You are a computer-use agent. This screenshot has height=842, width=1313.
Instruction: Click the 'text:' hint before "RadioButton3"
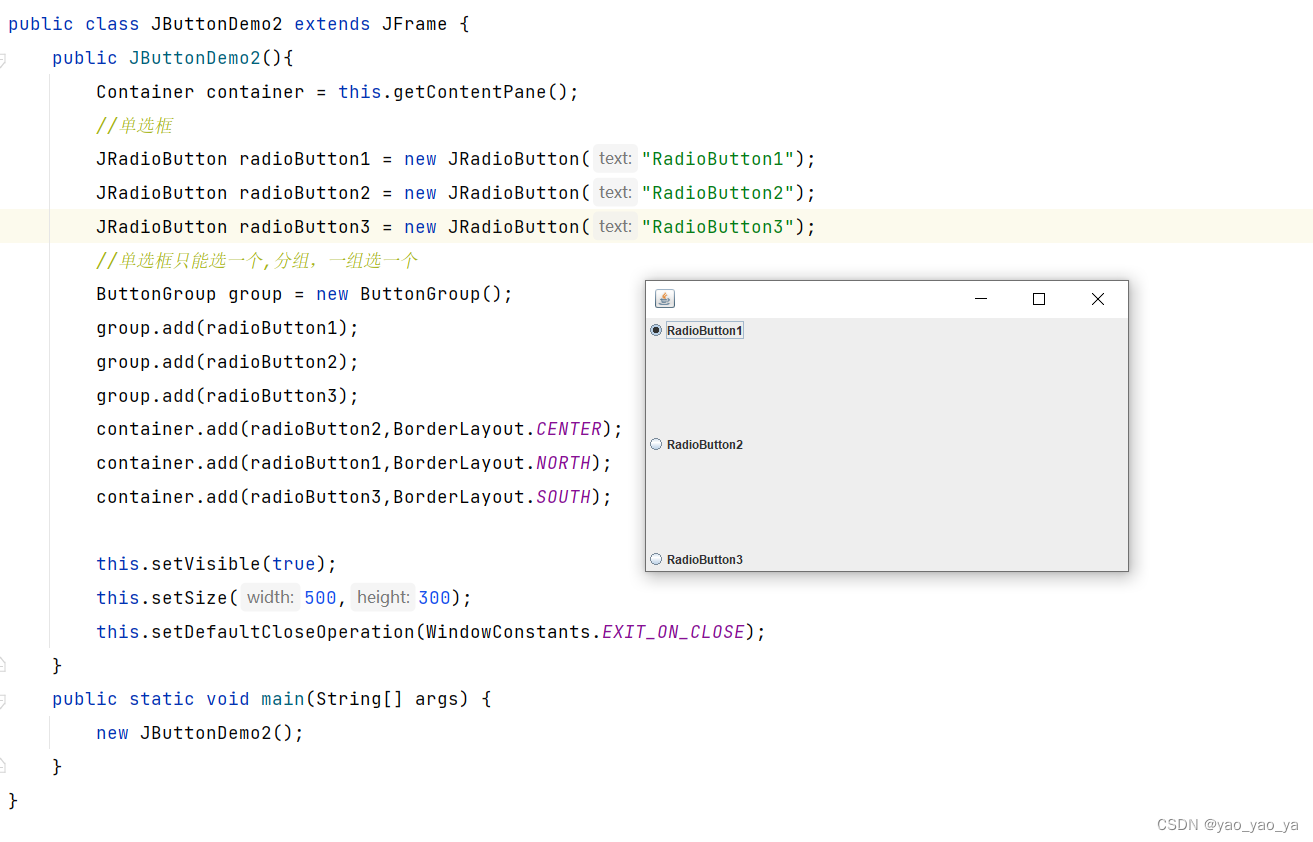(x=615, y=227)
